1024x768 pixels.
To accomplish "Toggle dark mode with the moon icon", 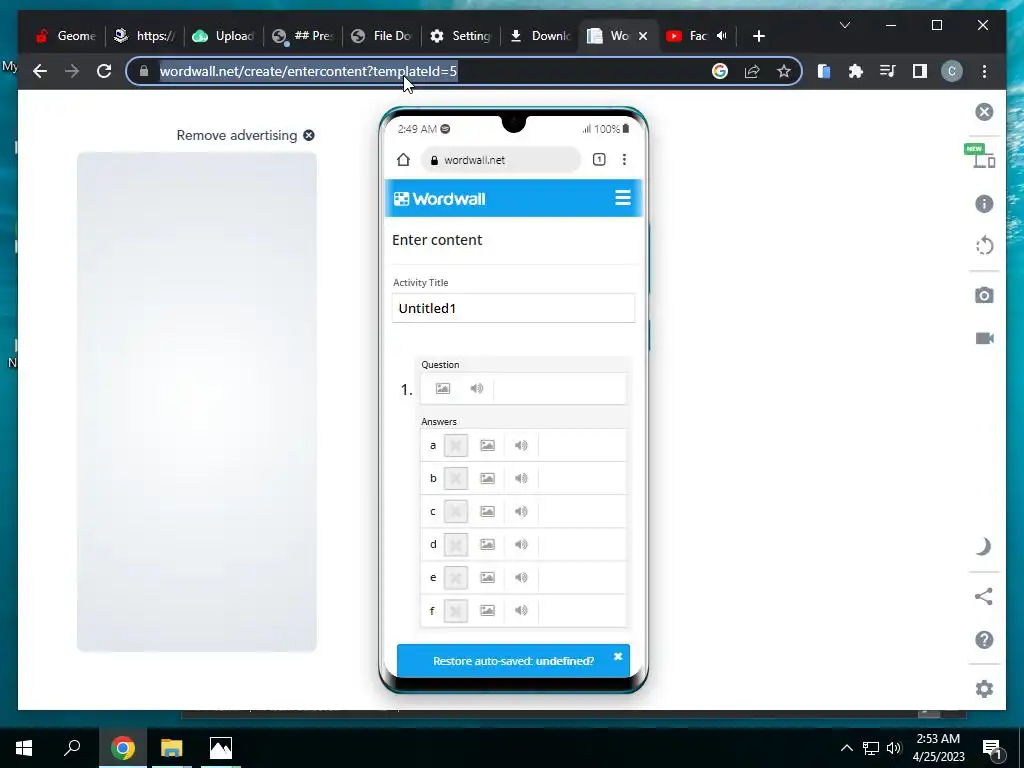I will click(x=984, y=547).
